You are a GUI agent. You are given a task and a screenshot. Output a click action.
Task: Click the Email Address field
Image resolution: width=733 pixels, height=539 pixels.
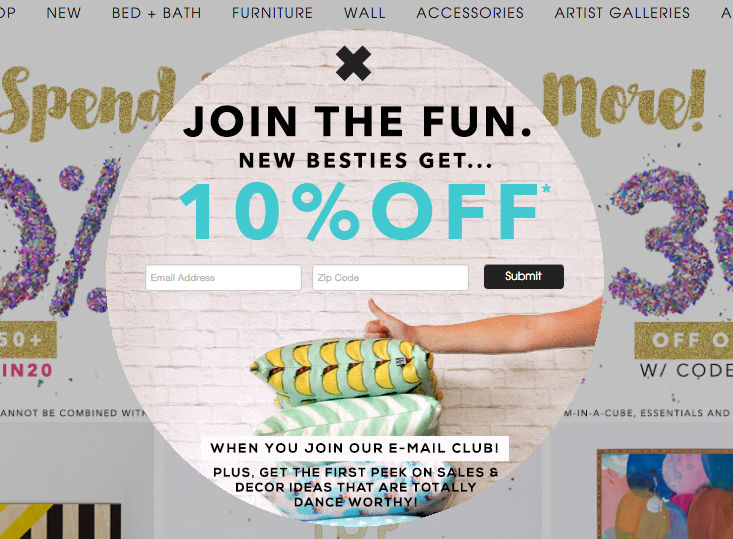click(x=223, y=278)
